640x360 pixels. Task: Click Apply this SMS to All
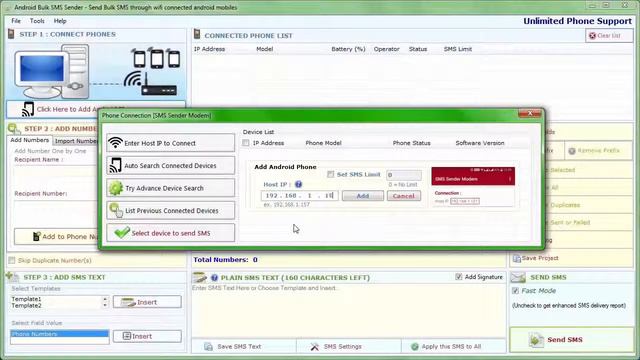tap(454, 346)
